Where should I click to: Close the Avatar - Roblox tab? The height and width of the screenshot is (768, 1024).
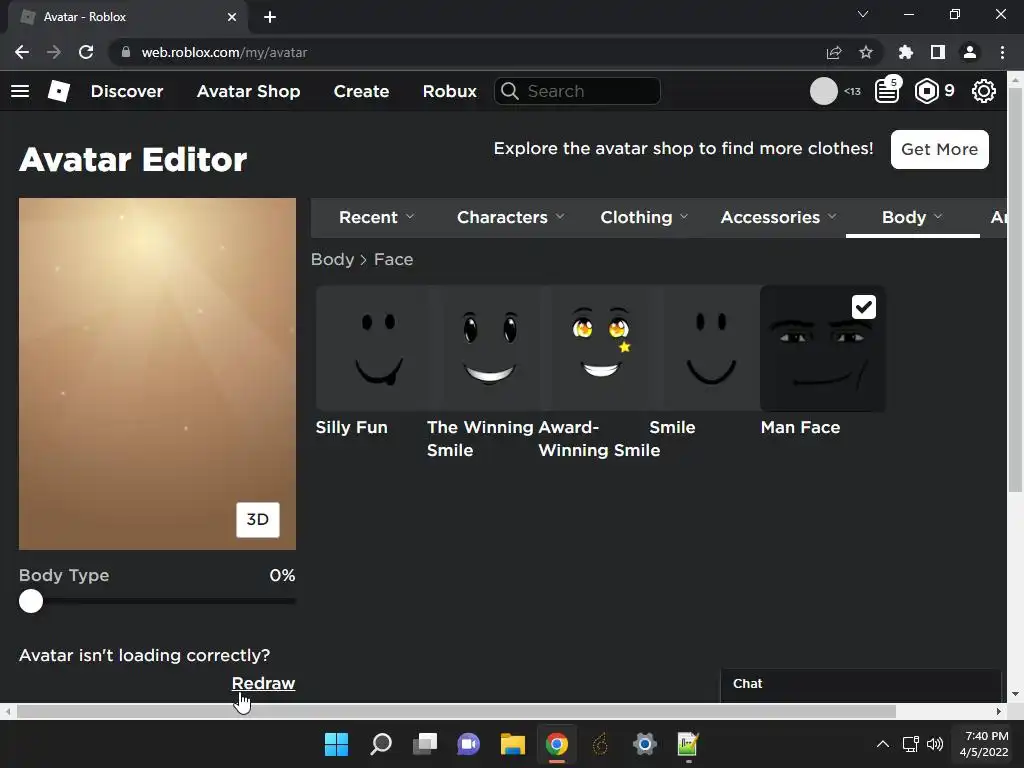click(x=232, y=17)
